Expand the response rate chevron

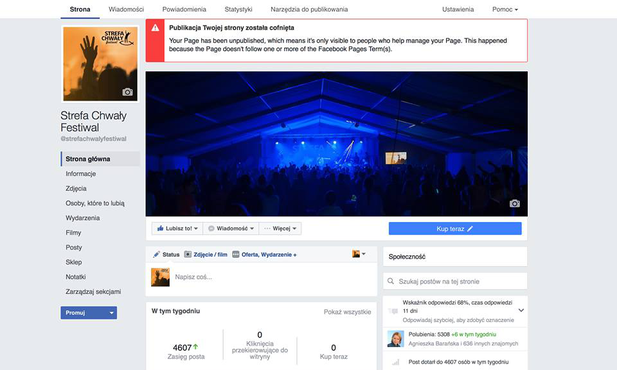tap(521, 311)
